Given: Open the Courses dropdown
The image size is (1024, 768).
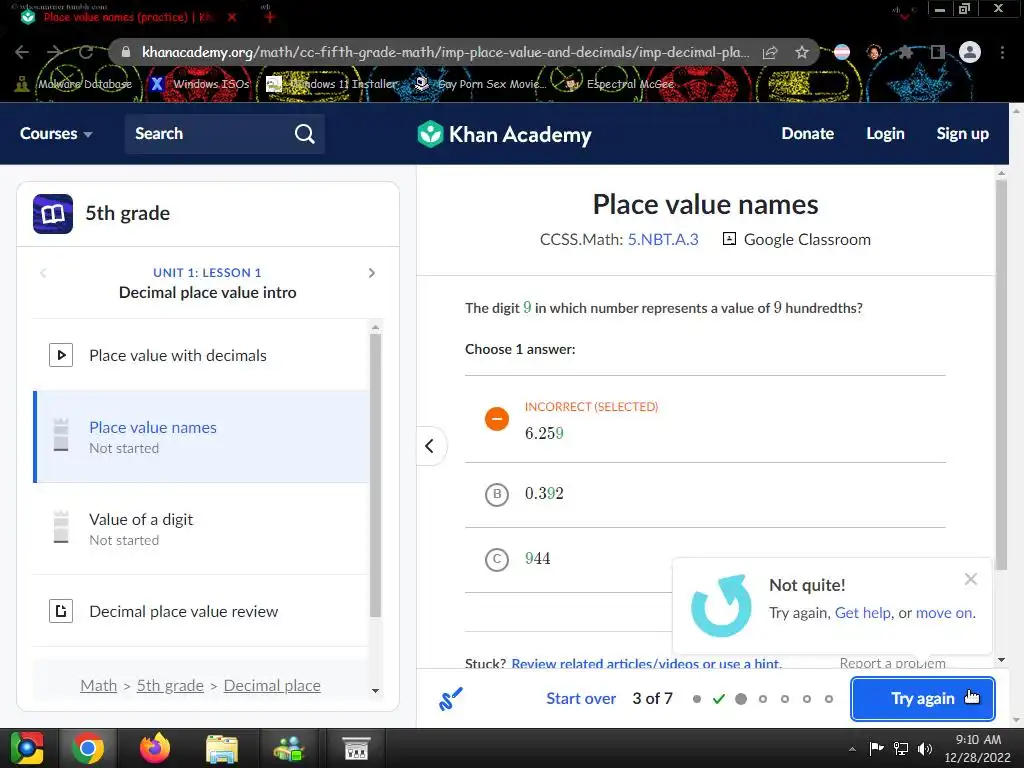Looking at the screenshot, I should 56,134.
